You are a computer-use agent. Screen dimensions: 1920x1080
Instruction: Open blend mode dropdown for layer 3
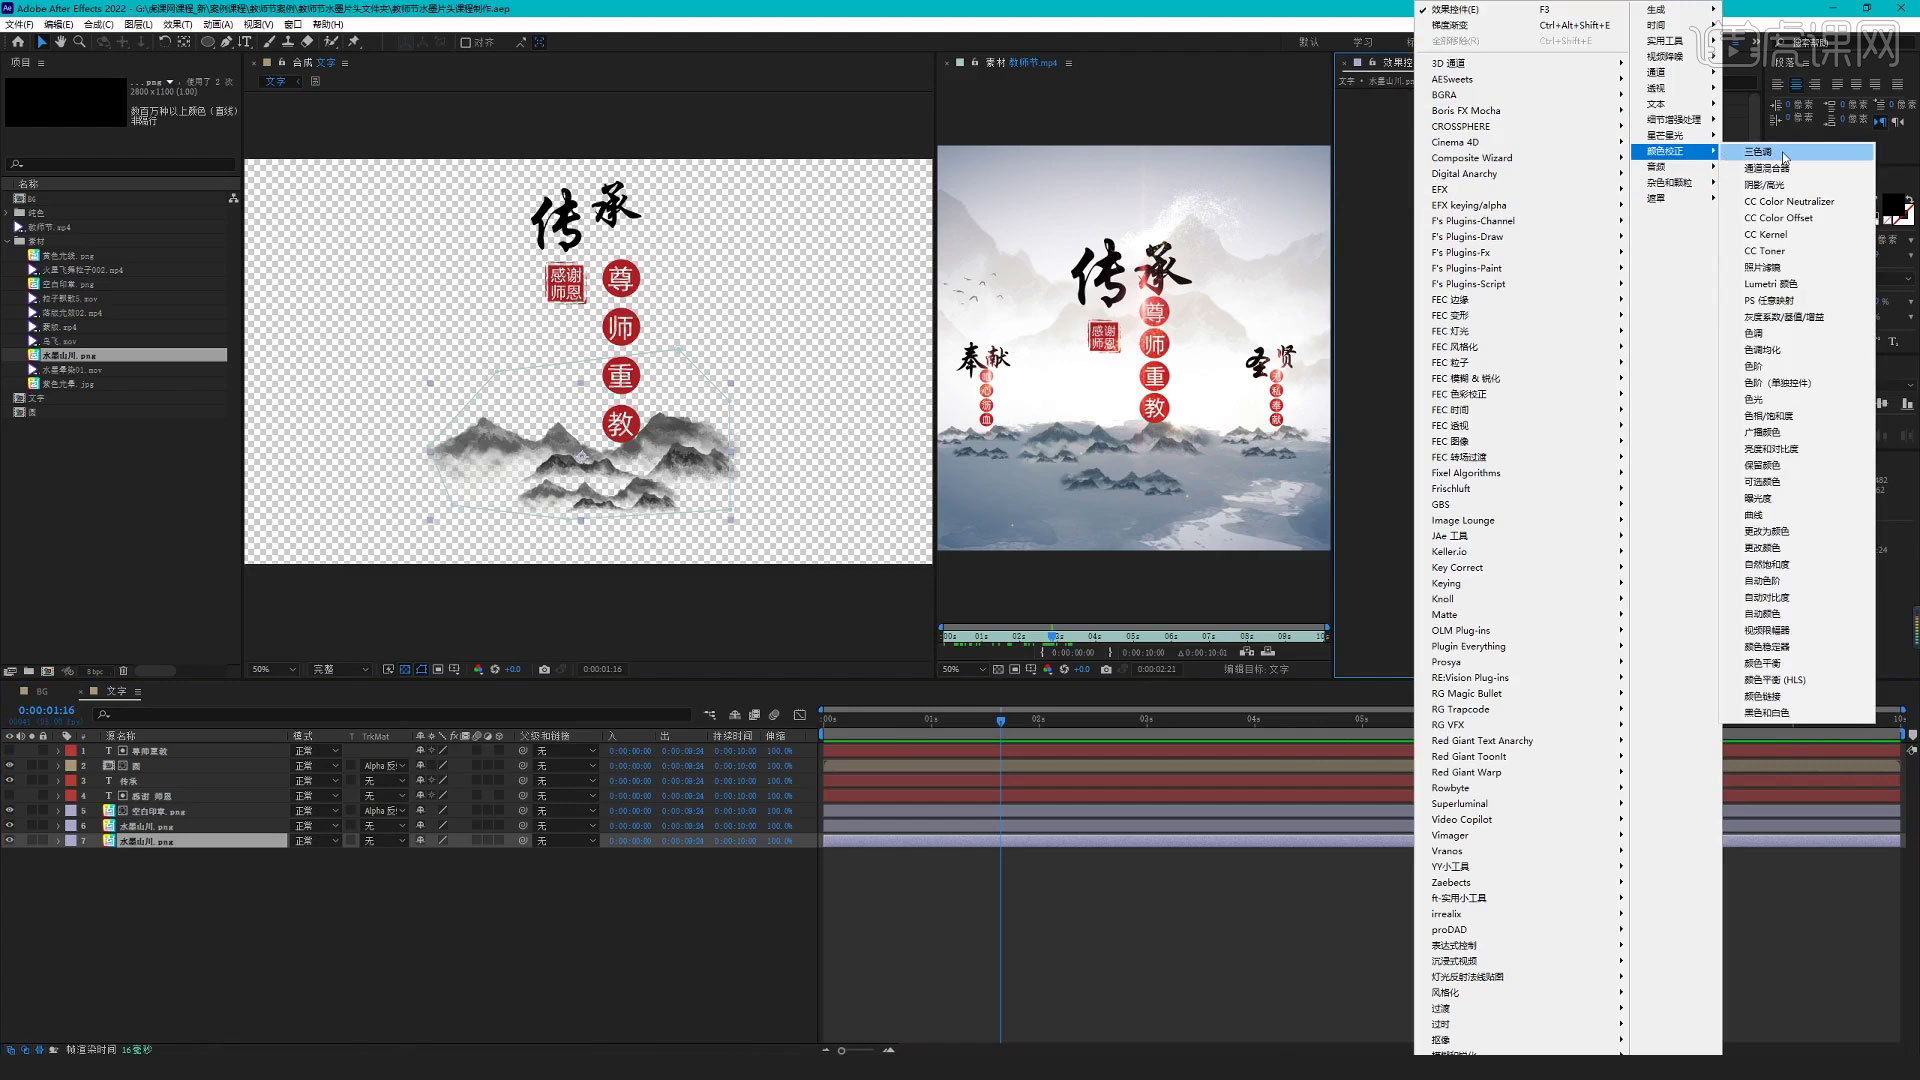click(x=316, y=781)
